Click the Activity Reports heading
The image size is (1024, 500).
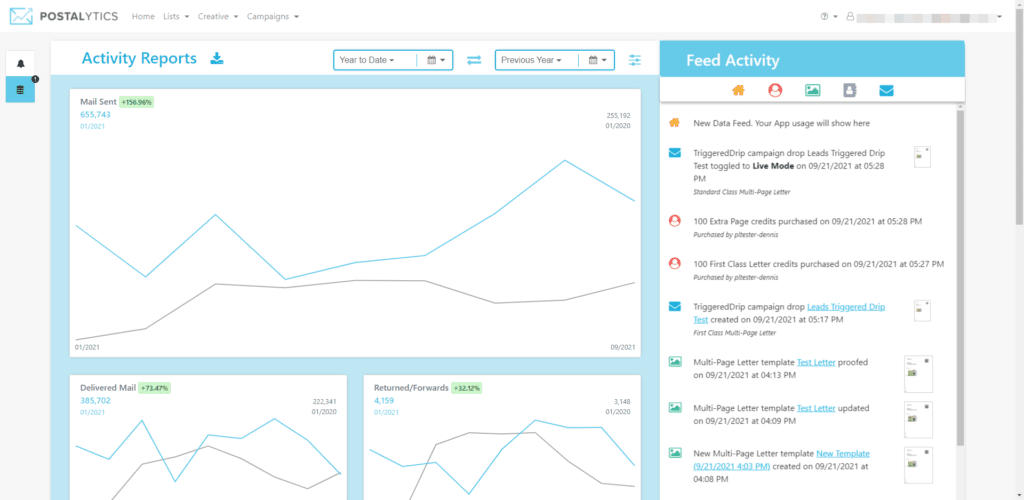pyautogui.click(x=139, y=58)
